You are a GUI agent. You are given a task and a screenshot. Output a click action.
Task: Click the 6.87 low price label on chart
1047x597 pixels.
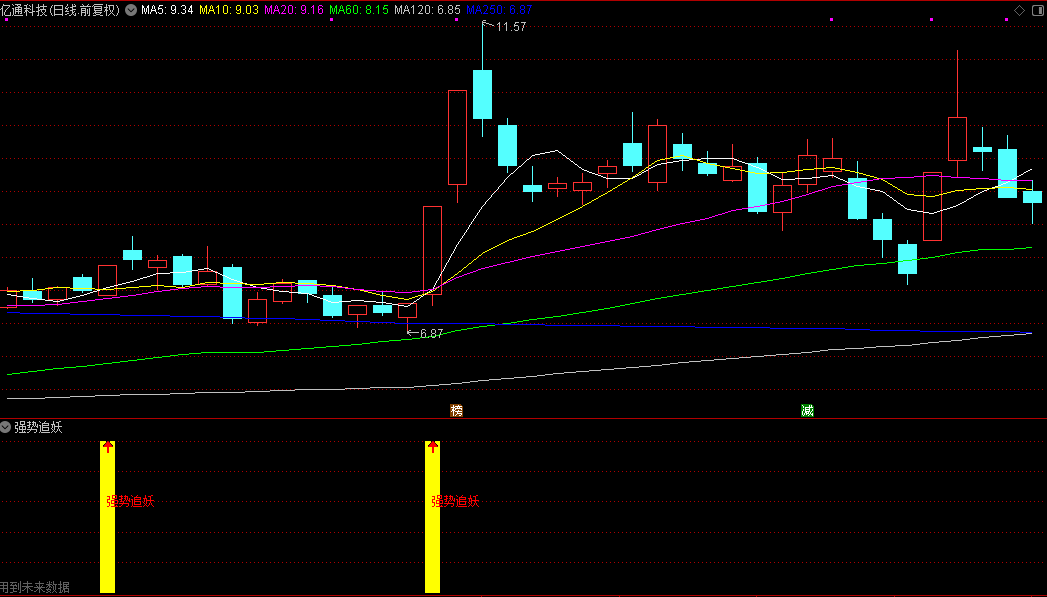(x=431, y=333)
